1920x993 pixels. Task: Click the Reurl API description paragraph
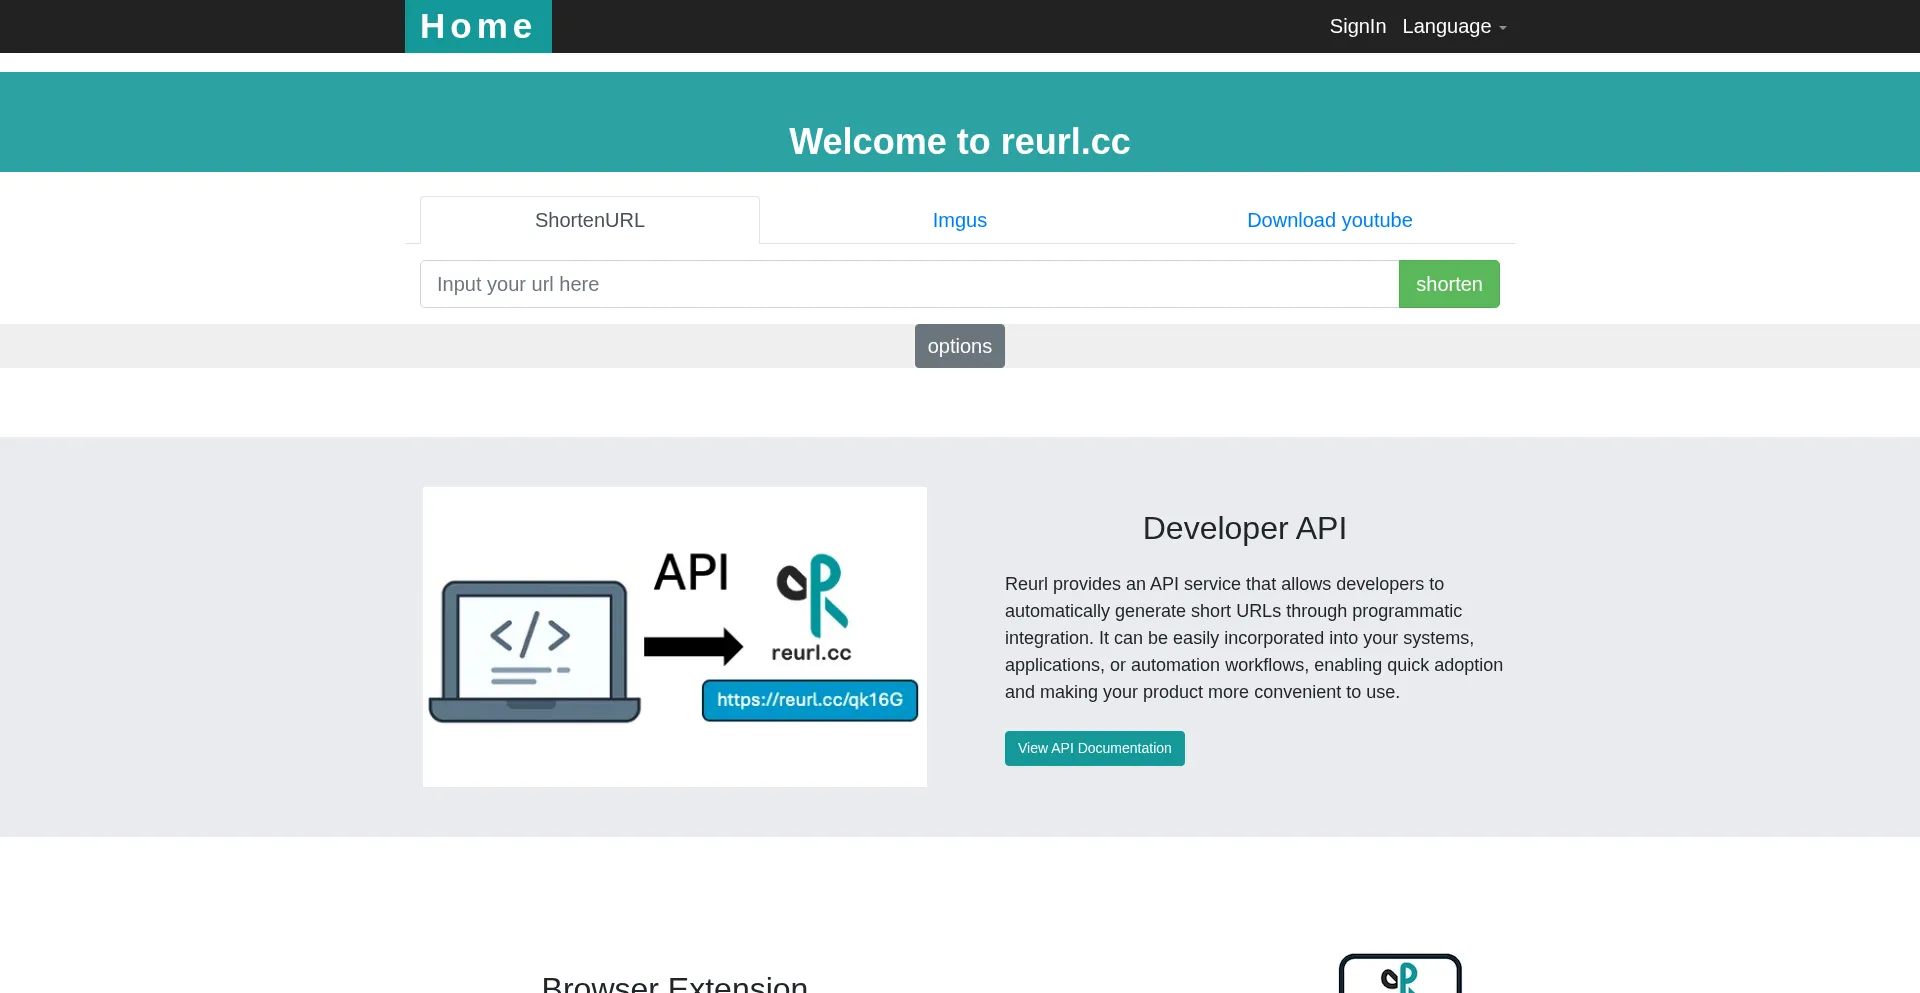tap(1255, 638)
